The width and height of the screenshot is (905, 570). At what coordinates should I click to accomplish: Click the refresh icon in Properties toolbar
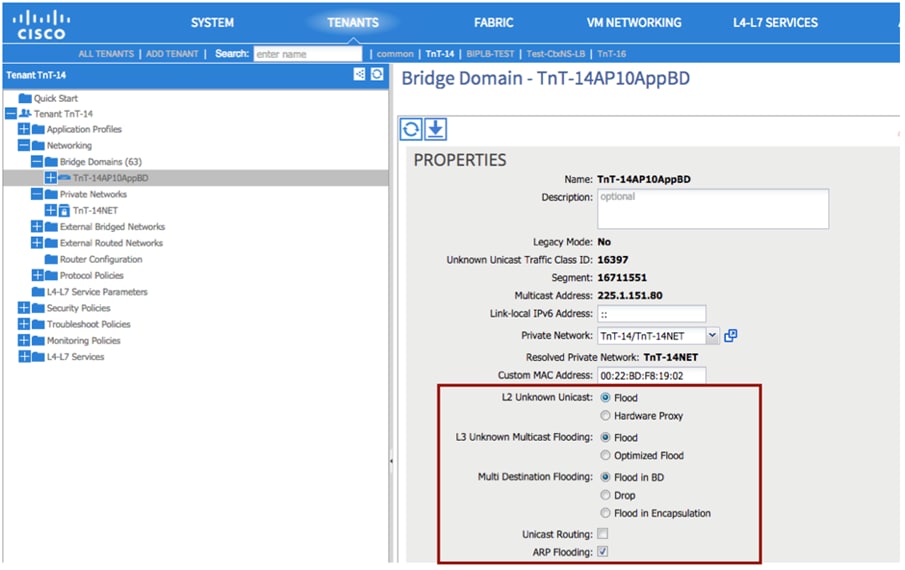[x=411, y=129]
